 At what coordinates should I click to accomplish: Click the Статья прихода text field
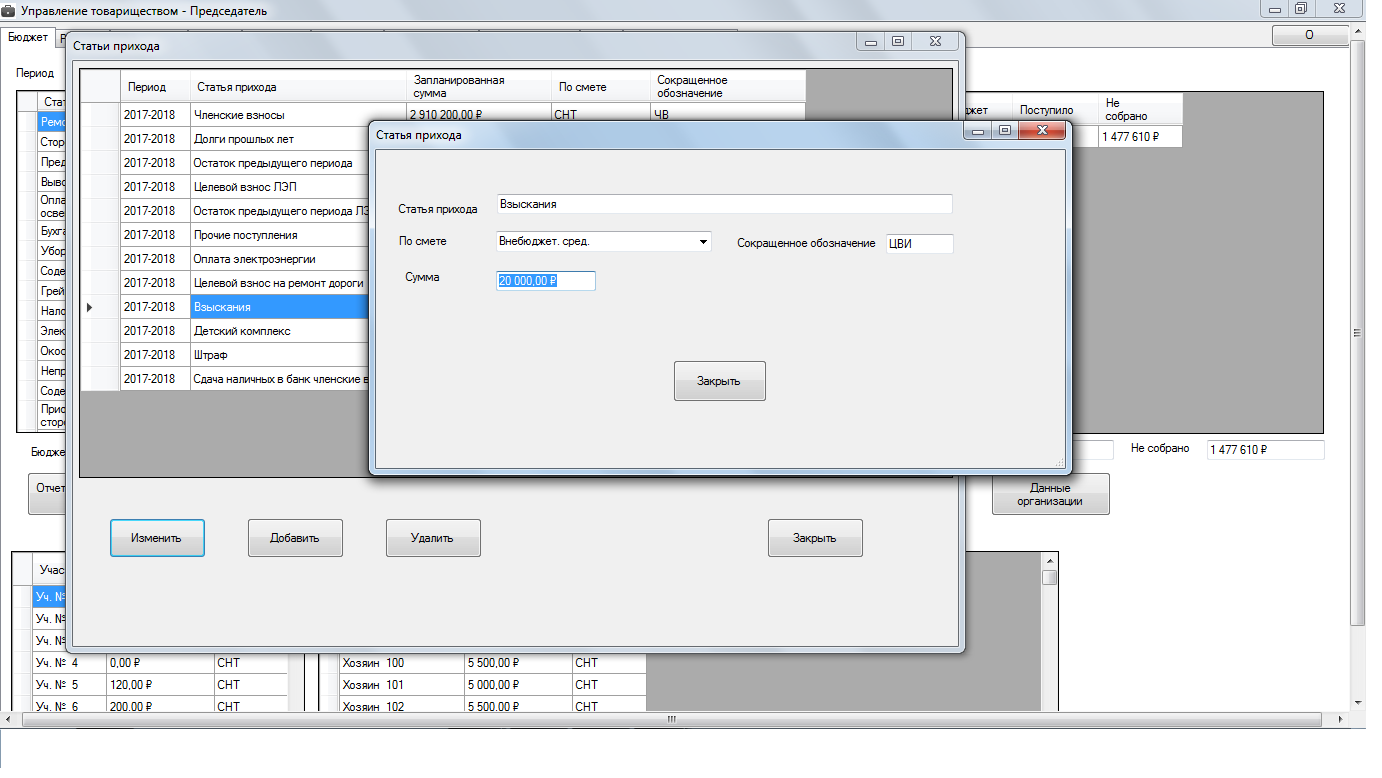[724, 204]
